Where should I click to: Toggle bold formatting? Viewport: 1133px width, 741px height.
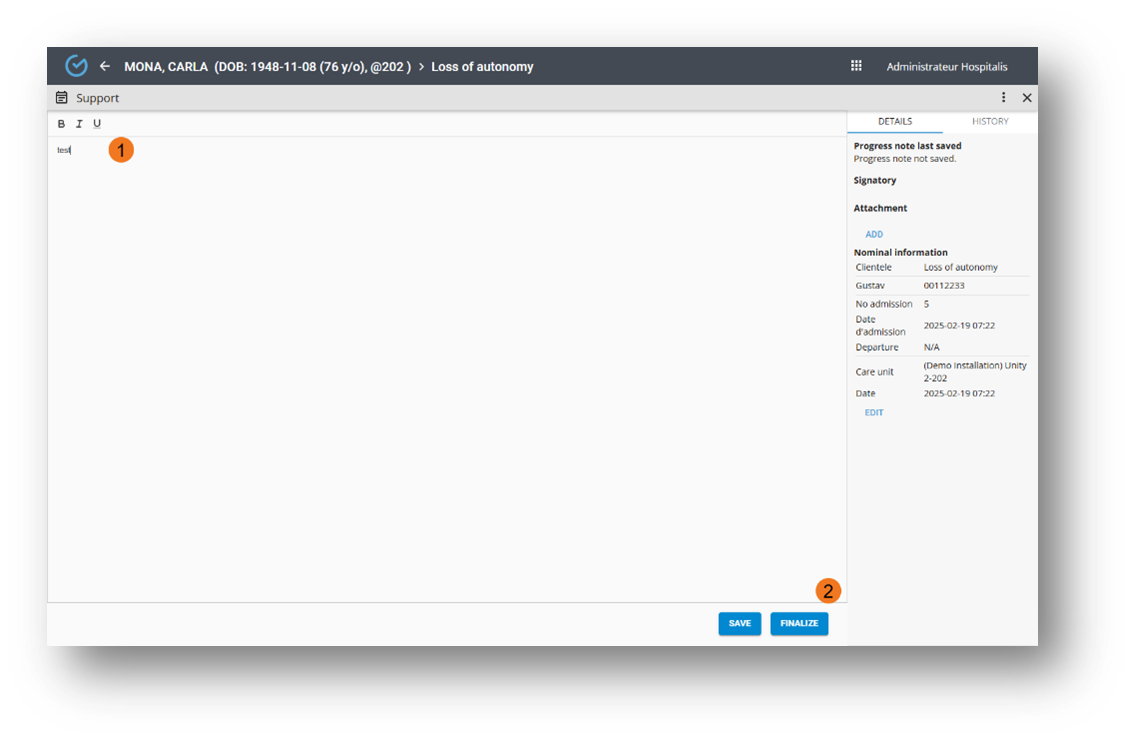[61, 124]
